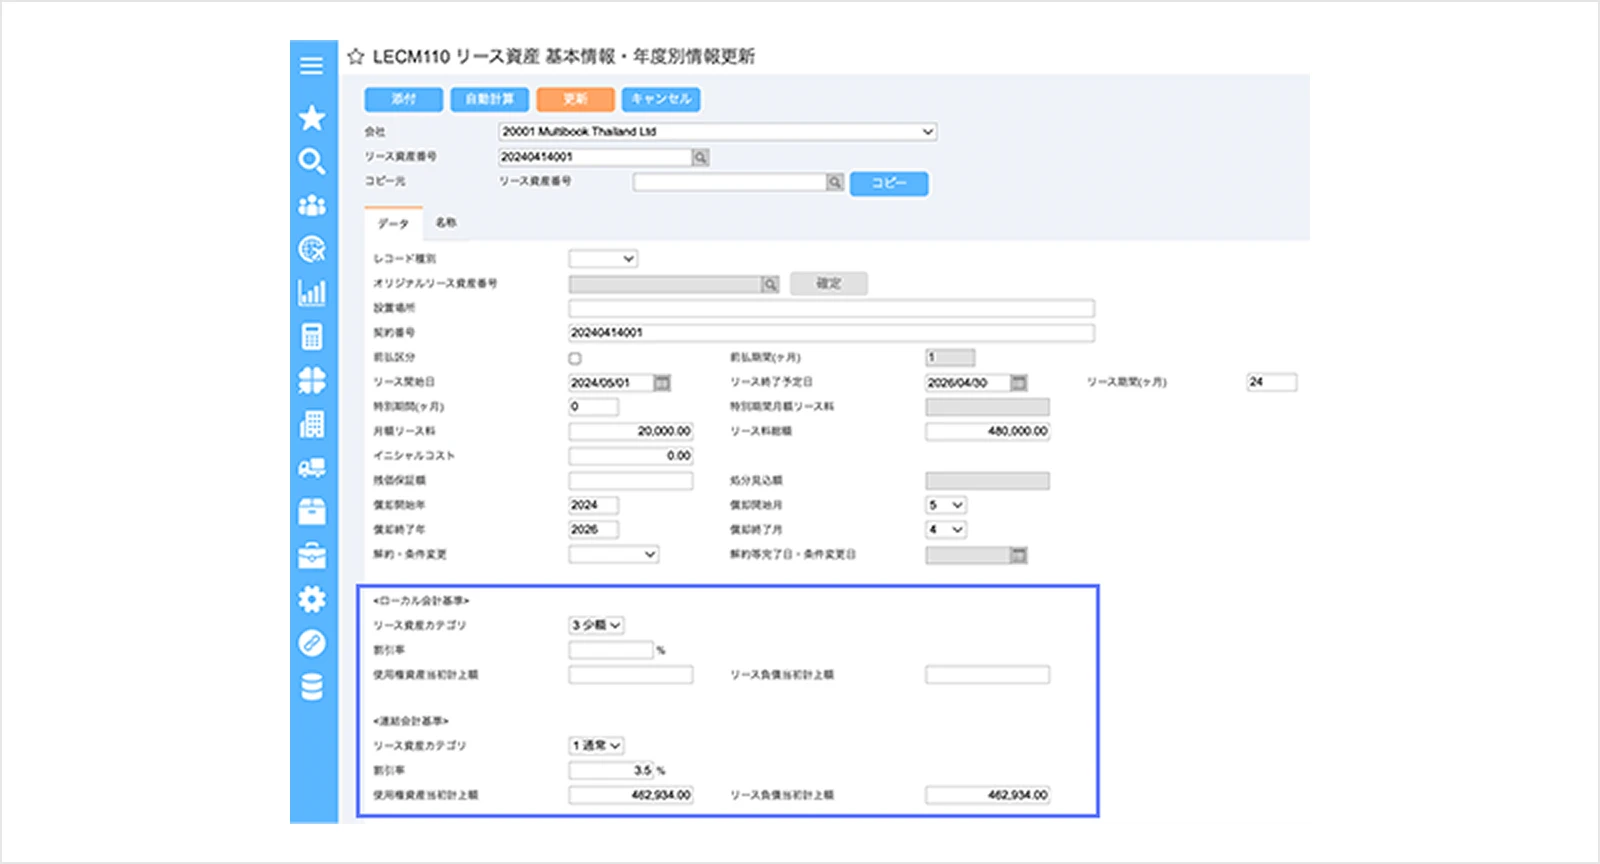The height and width of the screenshot is (864, 1600).
Task: Open the consolidated basis lease category dropdown 1 通常
Action: (x=597, y=745)
